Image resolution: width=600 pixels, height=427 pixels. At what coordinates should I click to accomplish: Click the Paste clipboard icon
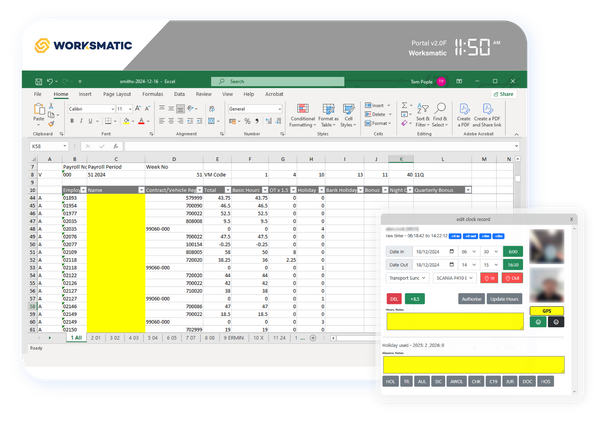(39, 109)
